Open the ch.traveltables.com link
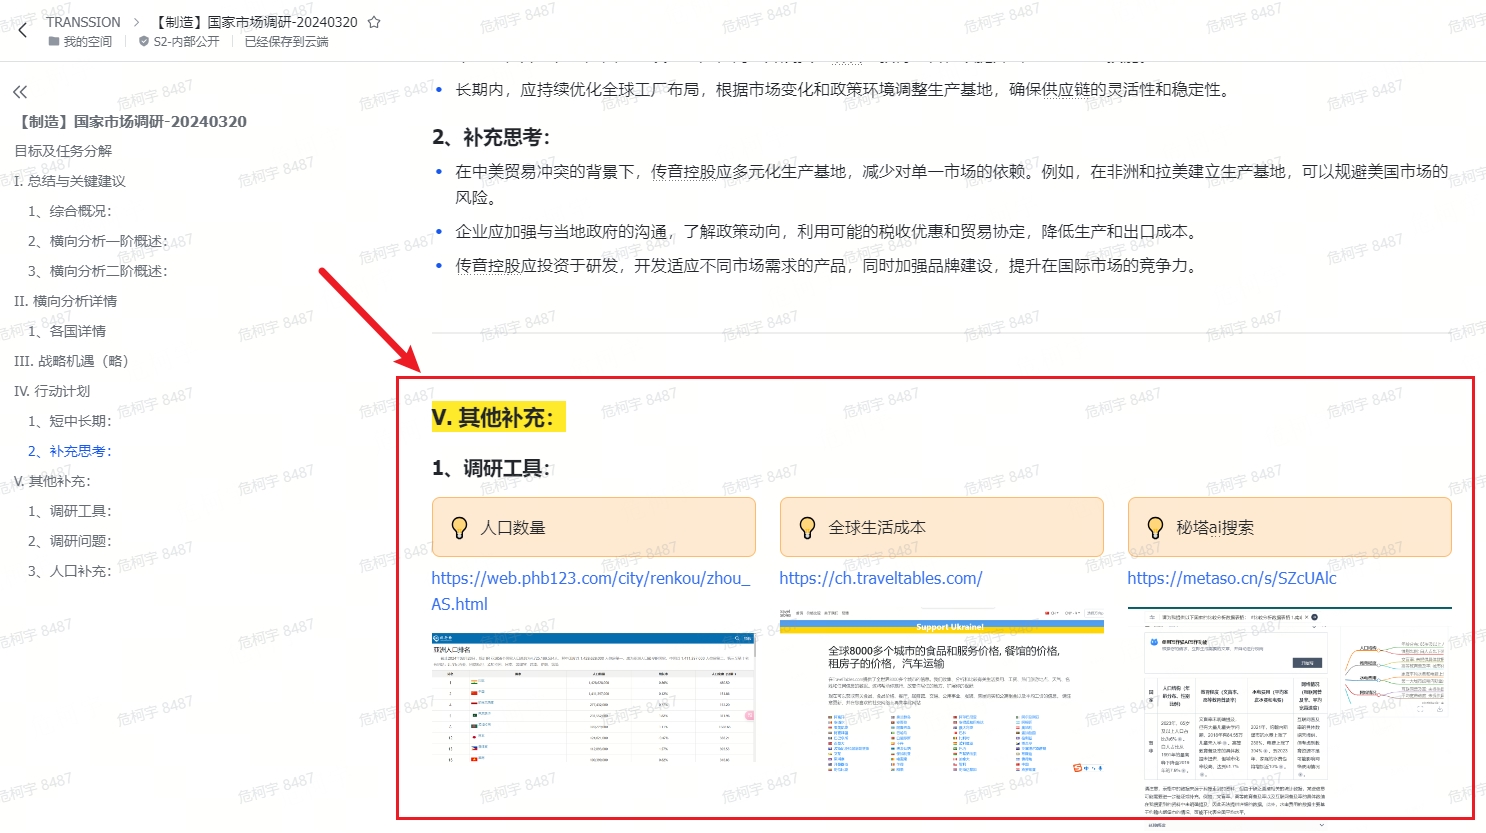The height and width of the screenshot is (833, 1486). click(x=880, y=578)
